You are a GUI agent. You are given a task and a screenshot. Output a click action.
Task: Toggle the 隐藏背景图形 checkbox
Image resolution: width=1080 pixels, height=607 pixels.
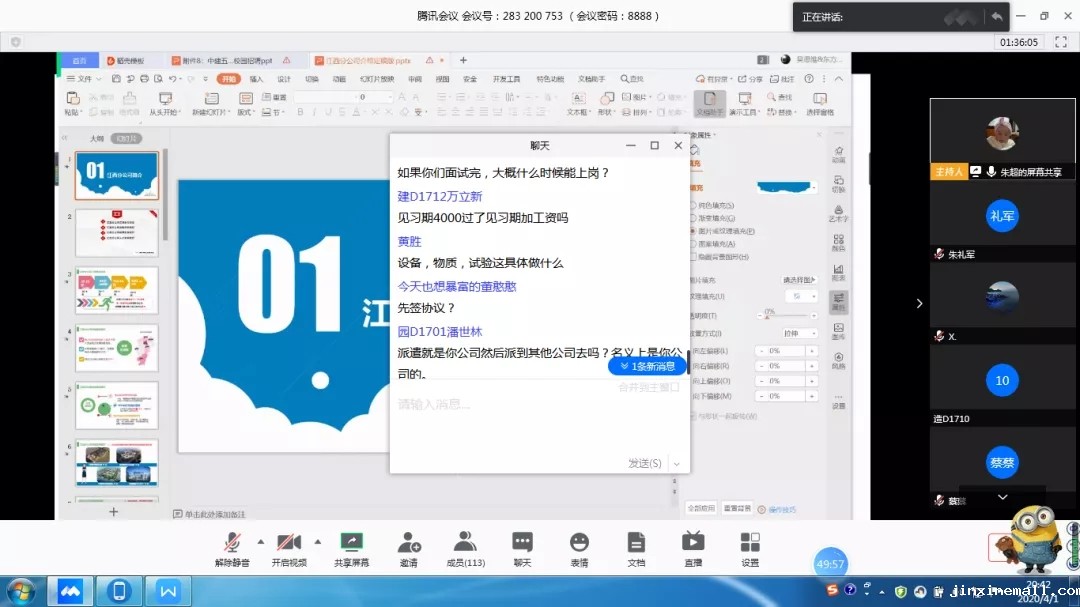coord(693,257)
